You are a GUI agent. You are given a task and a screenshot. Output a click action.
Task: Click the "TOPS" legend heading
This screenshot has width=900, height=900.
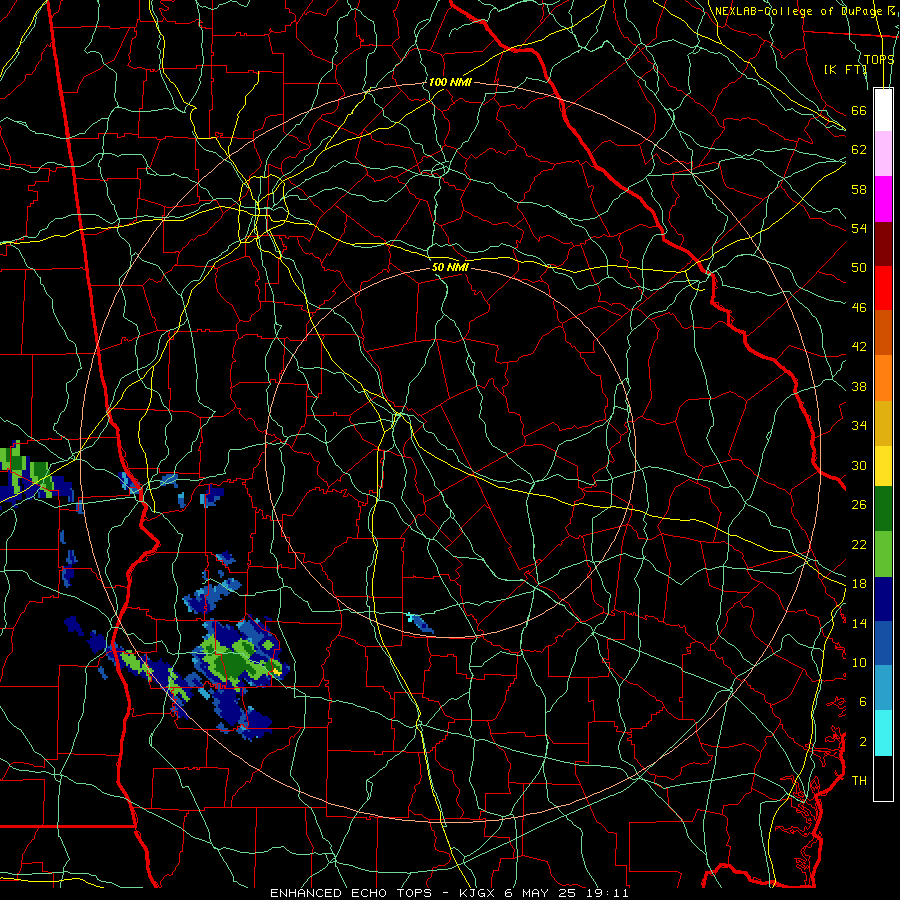(879, 59)
